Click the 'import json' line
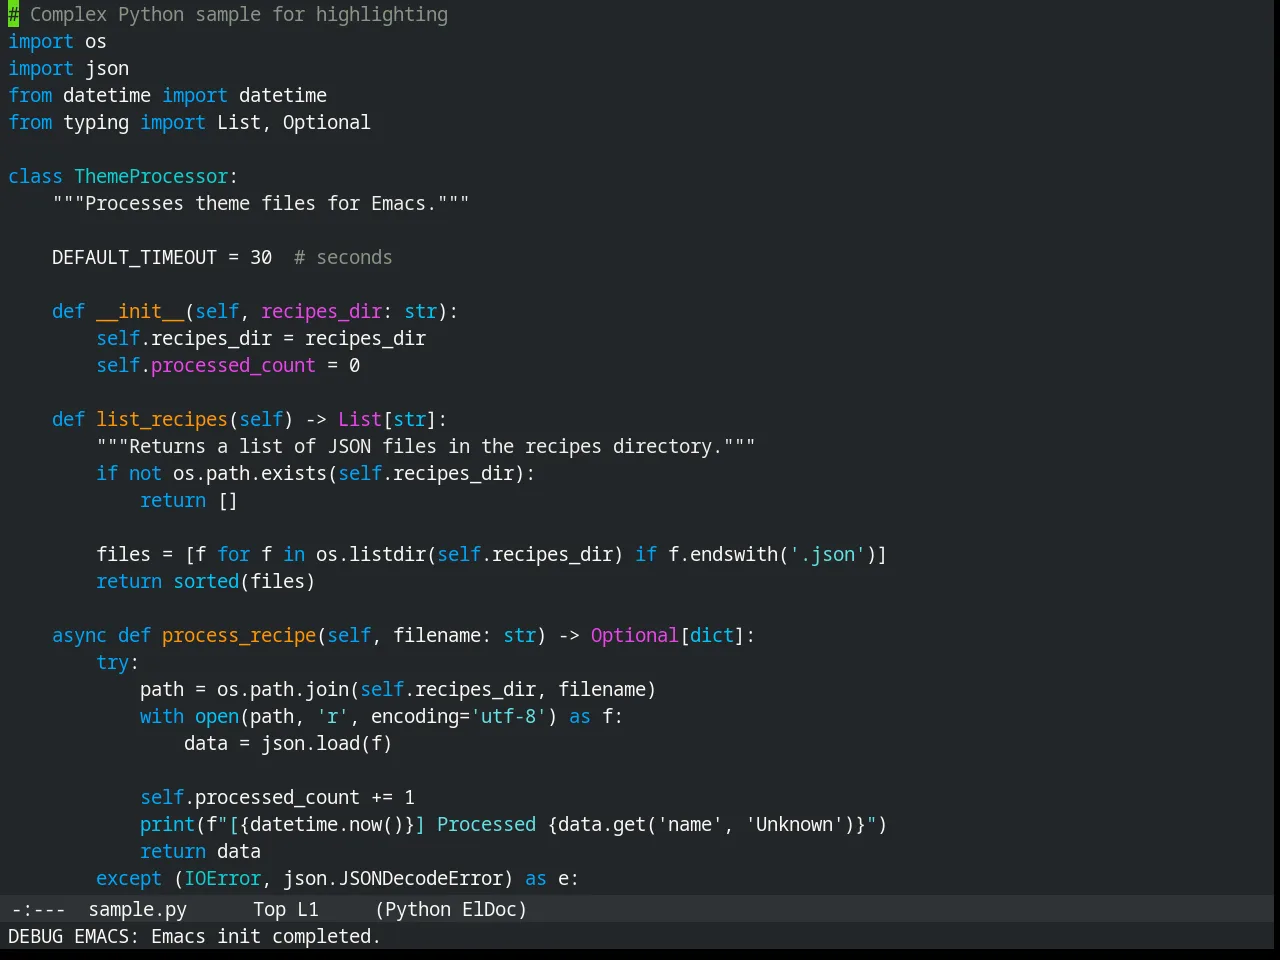Image resolution: width=1280 pixels, height=960 pixels. click(x=68, y=68)
